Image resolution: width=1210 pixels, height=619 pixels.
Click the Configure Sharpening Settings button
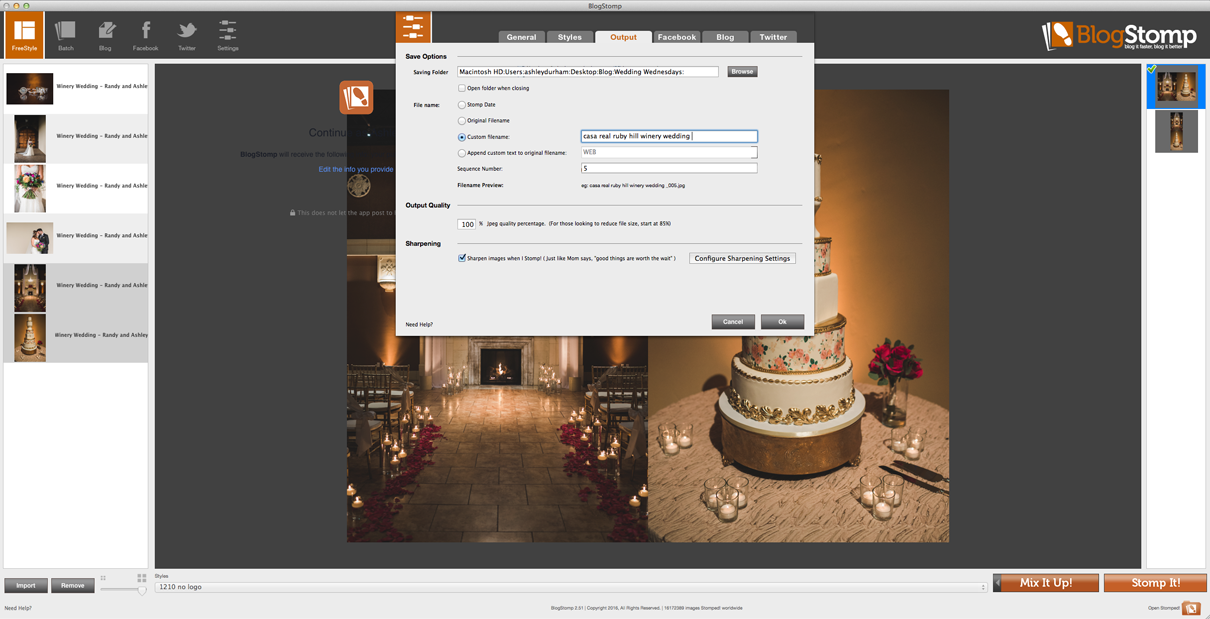click(740, 257)
